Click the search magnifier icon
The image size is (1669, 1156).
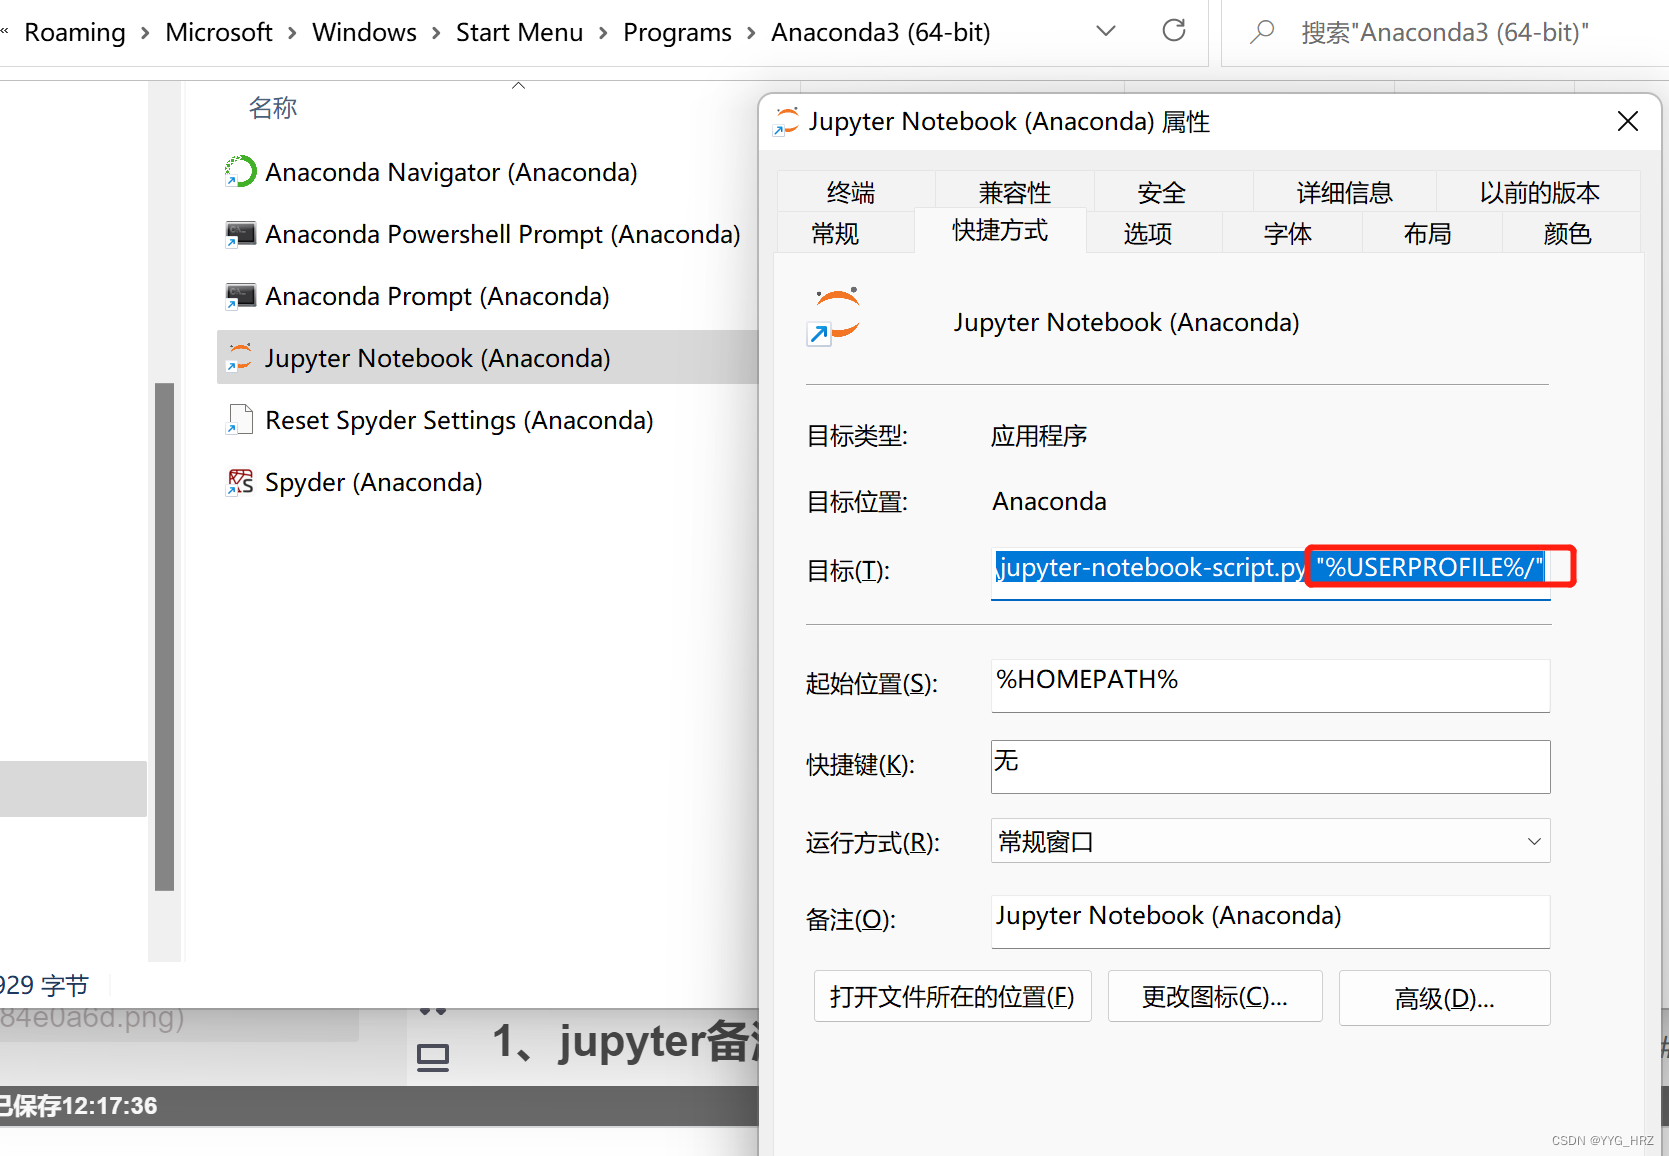pos(1263,32)
